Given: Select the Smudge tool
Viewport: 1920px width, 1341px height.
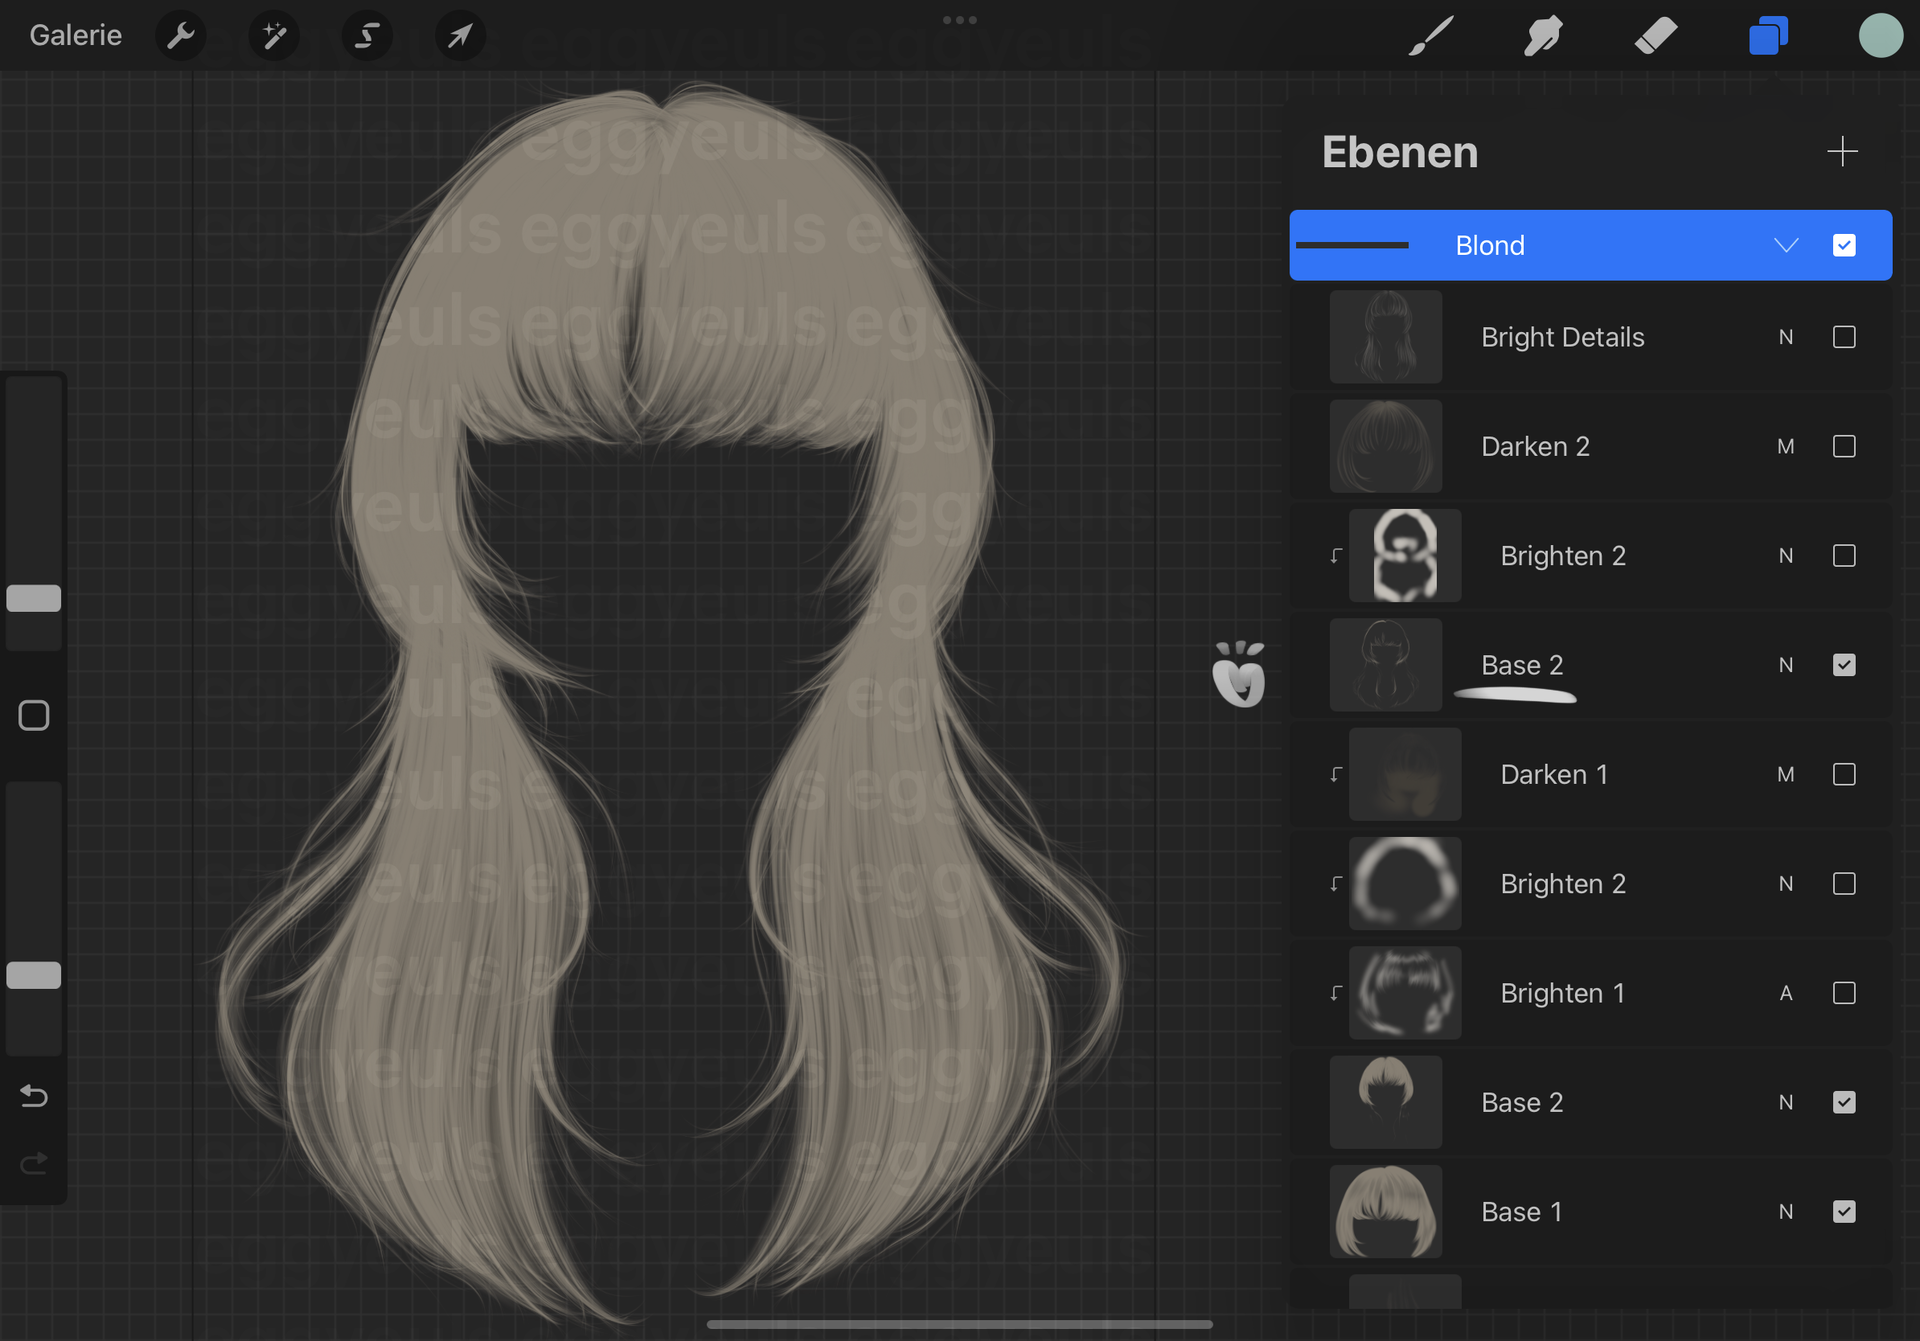Looking at the screenshot, I should click(x=1543, y=36).
